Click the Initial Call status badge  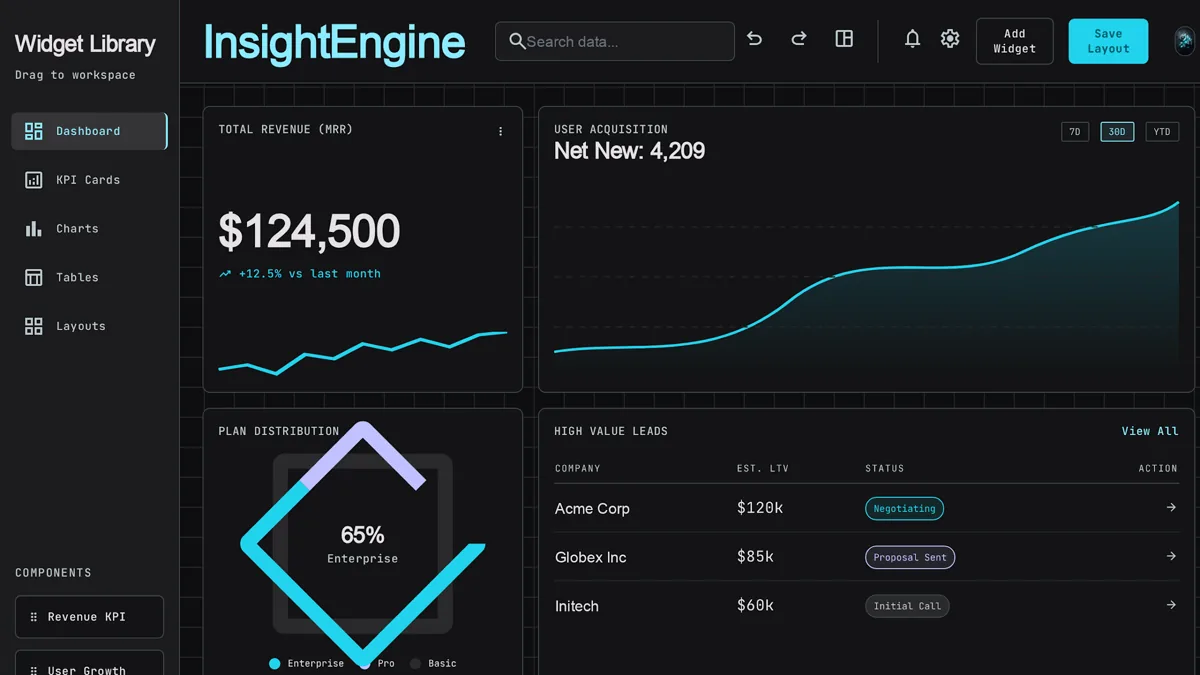click(907, 606)
